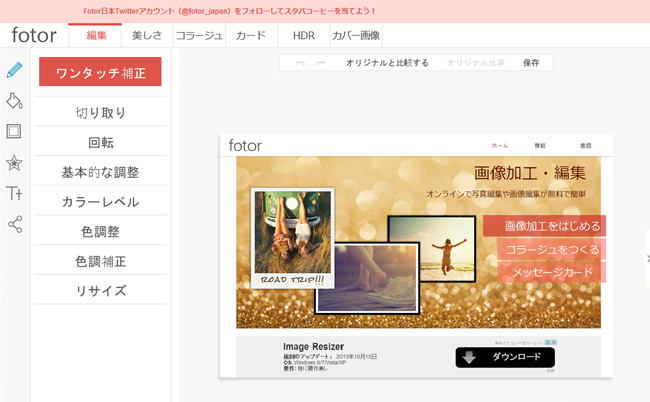
Task: Expand the カラーレベル section
Action: point(100,201)
